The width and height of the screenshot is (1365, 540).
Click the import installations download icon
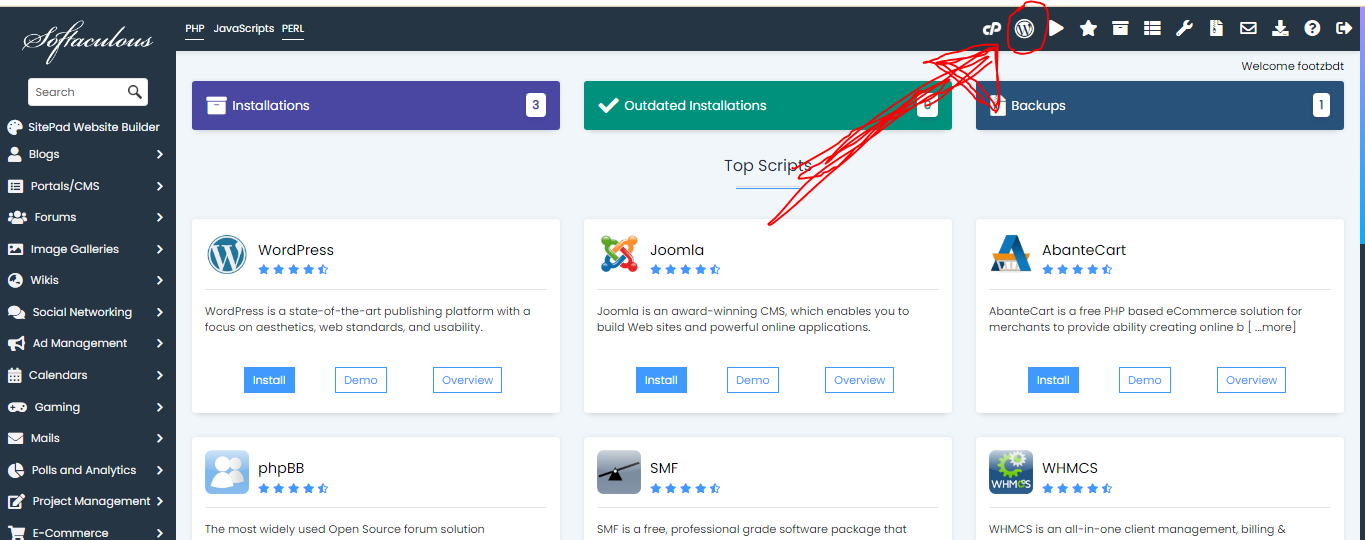click(x=1280, y=29)
